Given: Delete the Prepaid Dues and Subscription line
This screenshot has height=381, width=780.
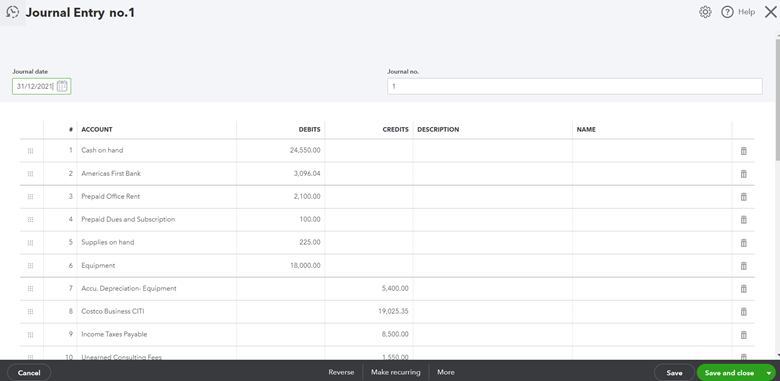Looking at the screenshot, I should (x=744, y=219).
